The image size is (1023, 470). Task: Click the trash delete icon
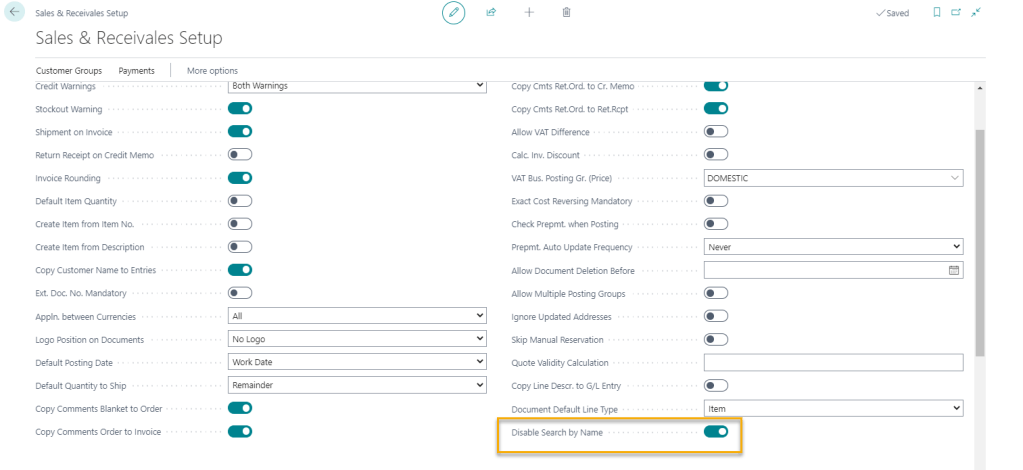coord(566,13)
